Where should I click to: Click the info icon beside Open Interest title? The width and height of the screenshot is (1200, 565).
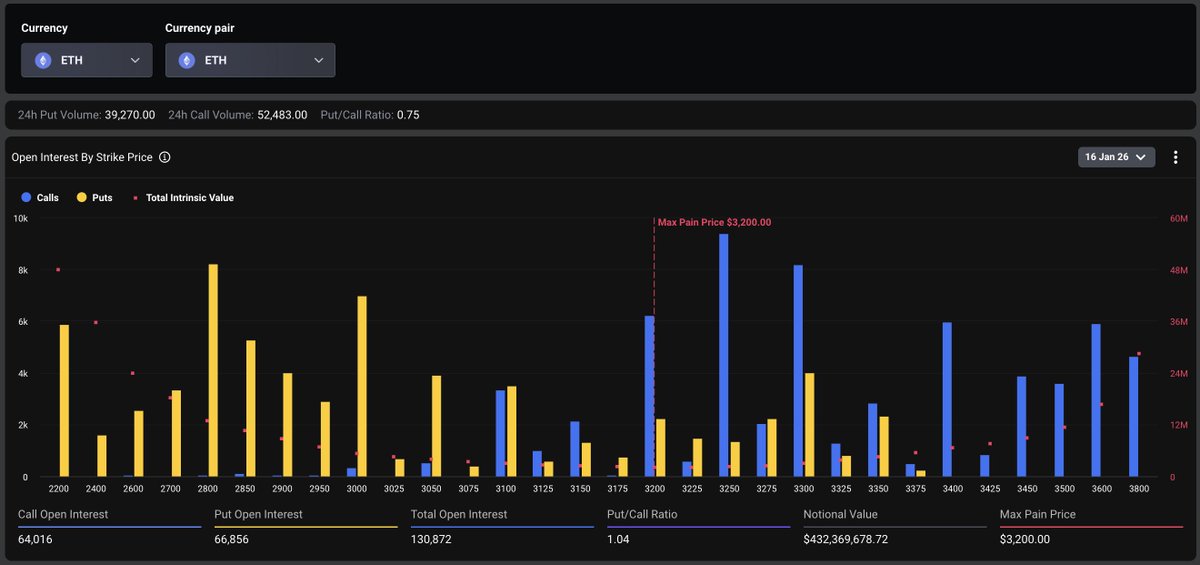click(x=165, y=157)
